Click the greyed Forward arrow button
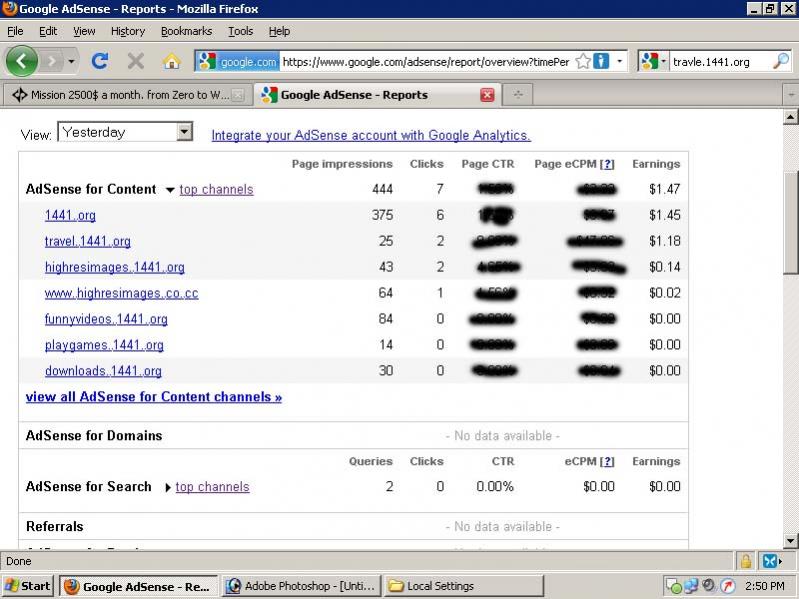799x599 pixels. (x=52, y=62)
